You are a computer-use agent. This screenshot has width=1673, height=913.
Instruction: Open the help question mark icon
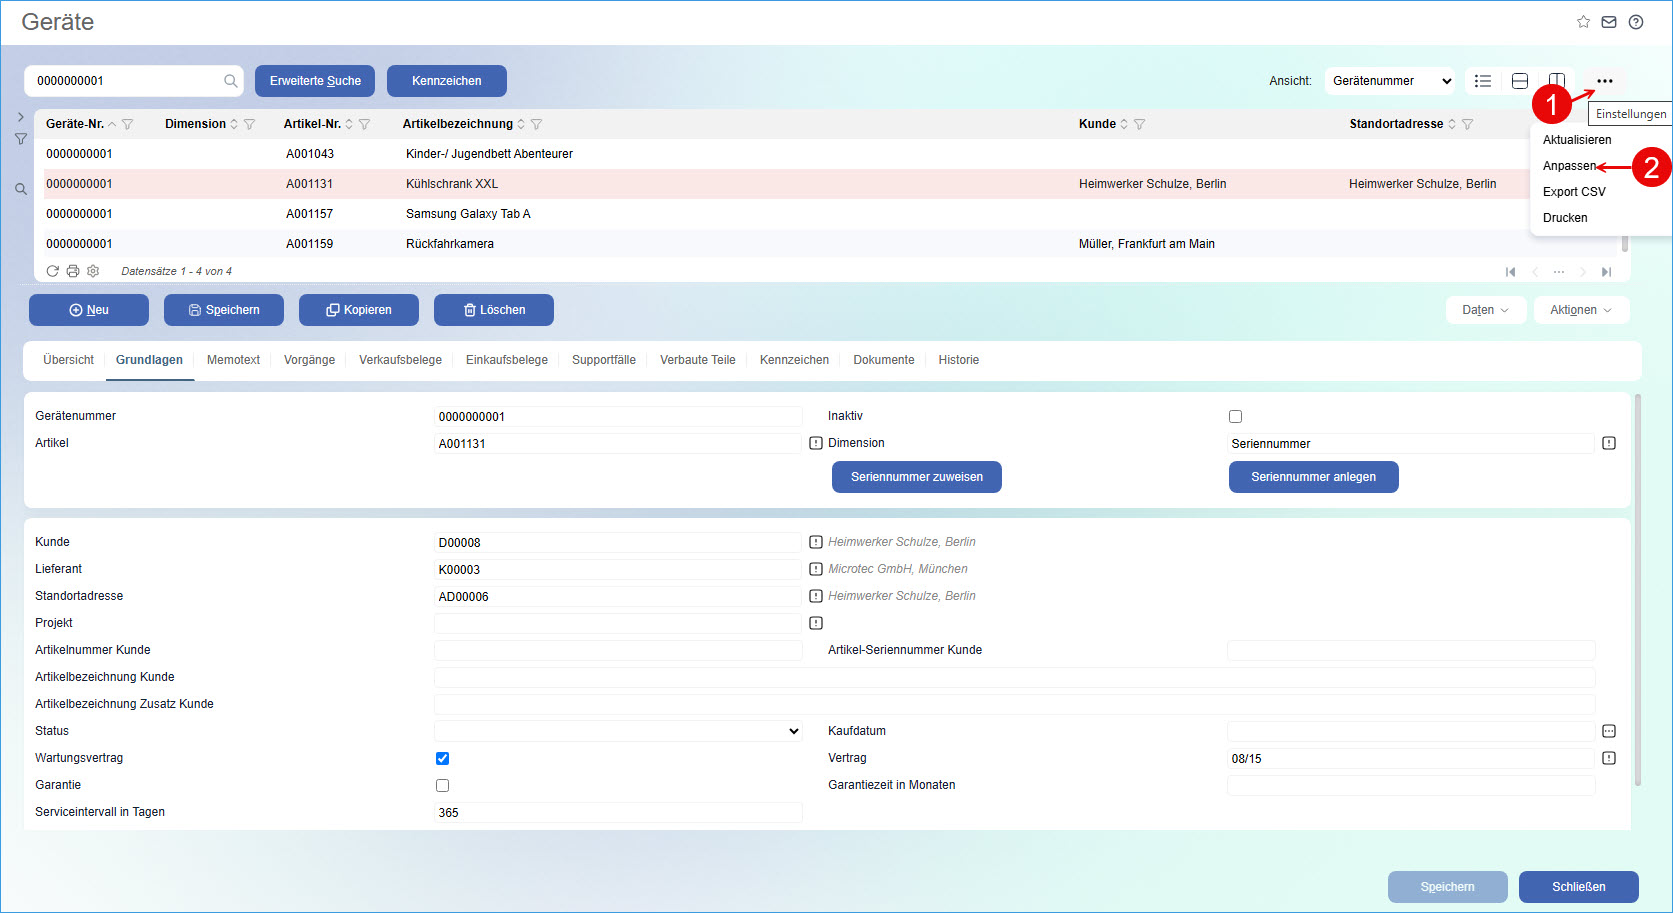pos(1636,22)
